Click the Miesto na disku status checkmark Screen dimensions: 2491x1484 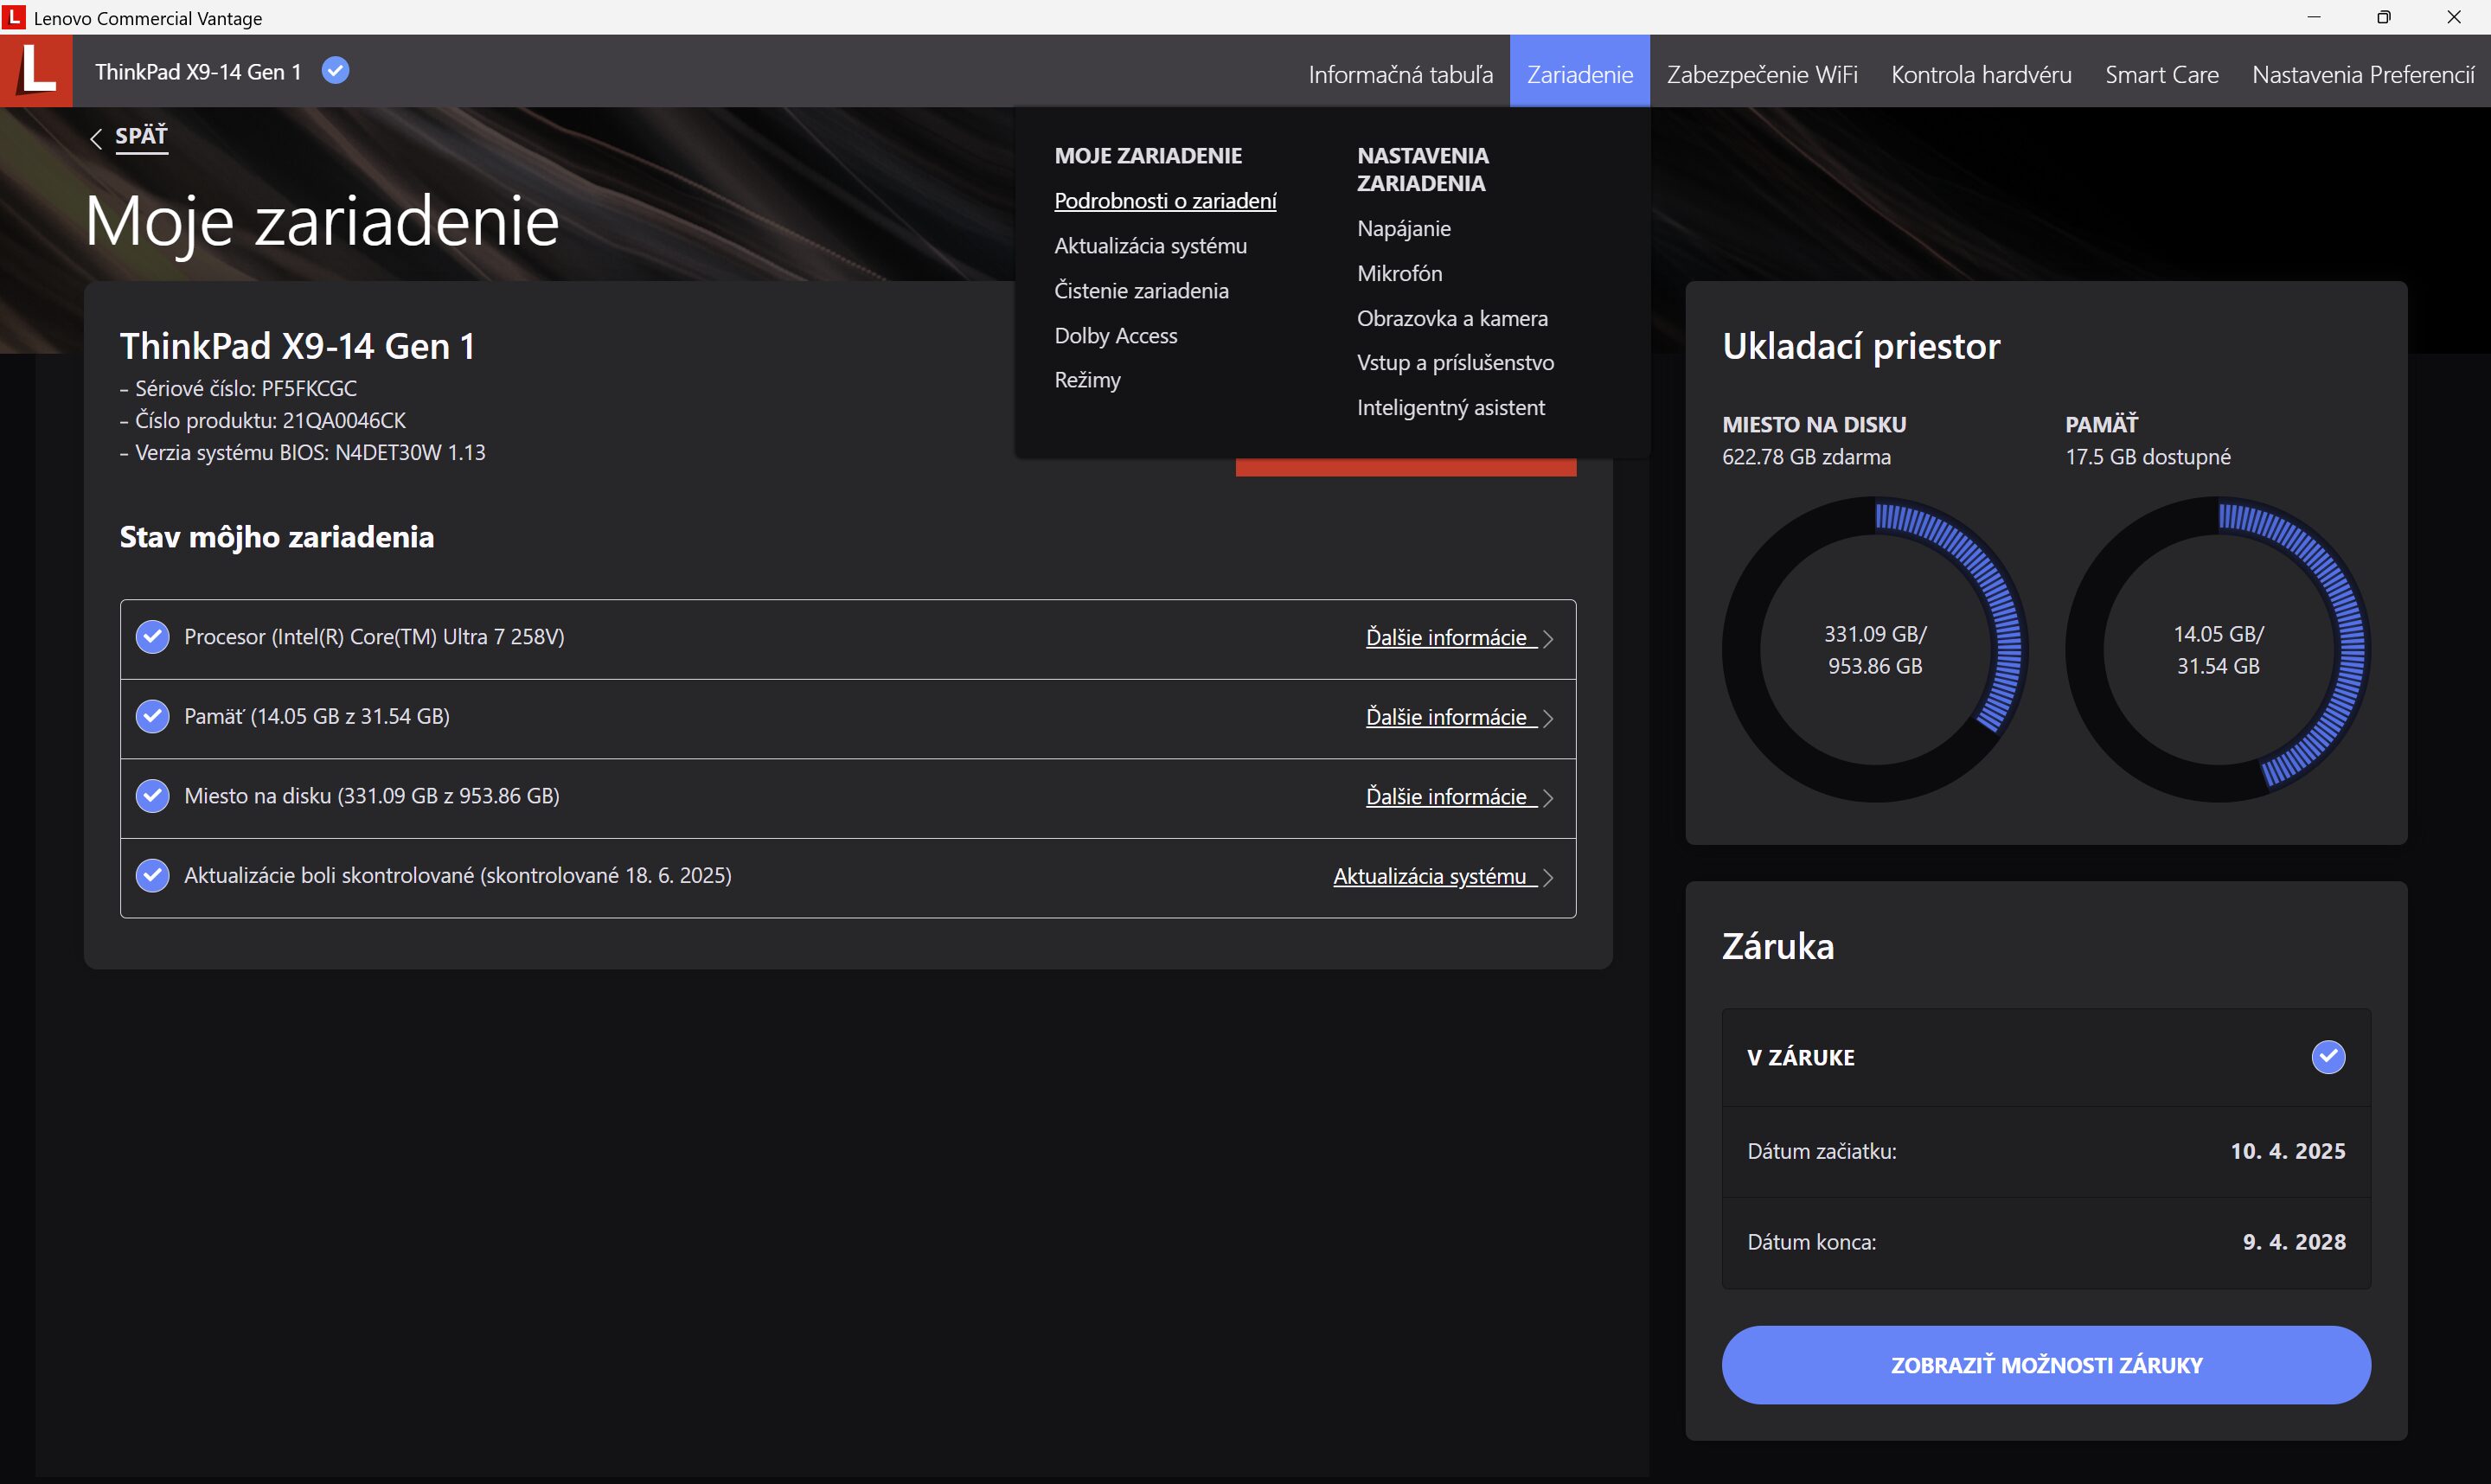pyautogui.click(x=152, y=796)
